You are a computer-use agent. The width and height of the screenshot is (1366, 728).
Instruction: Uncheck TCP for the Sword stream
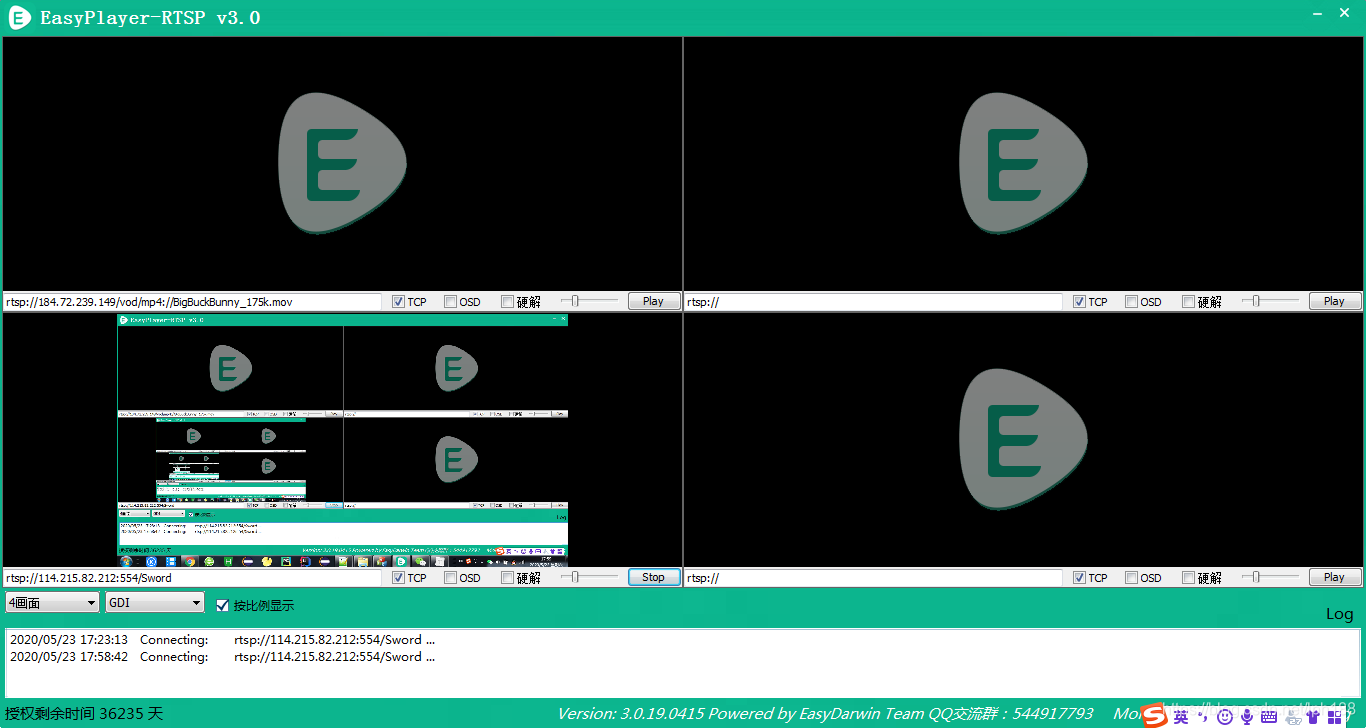[x=398, y=577]
